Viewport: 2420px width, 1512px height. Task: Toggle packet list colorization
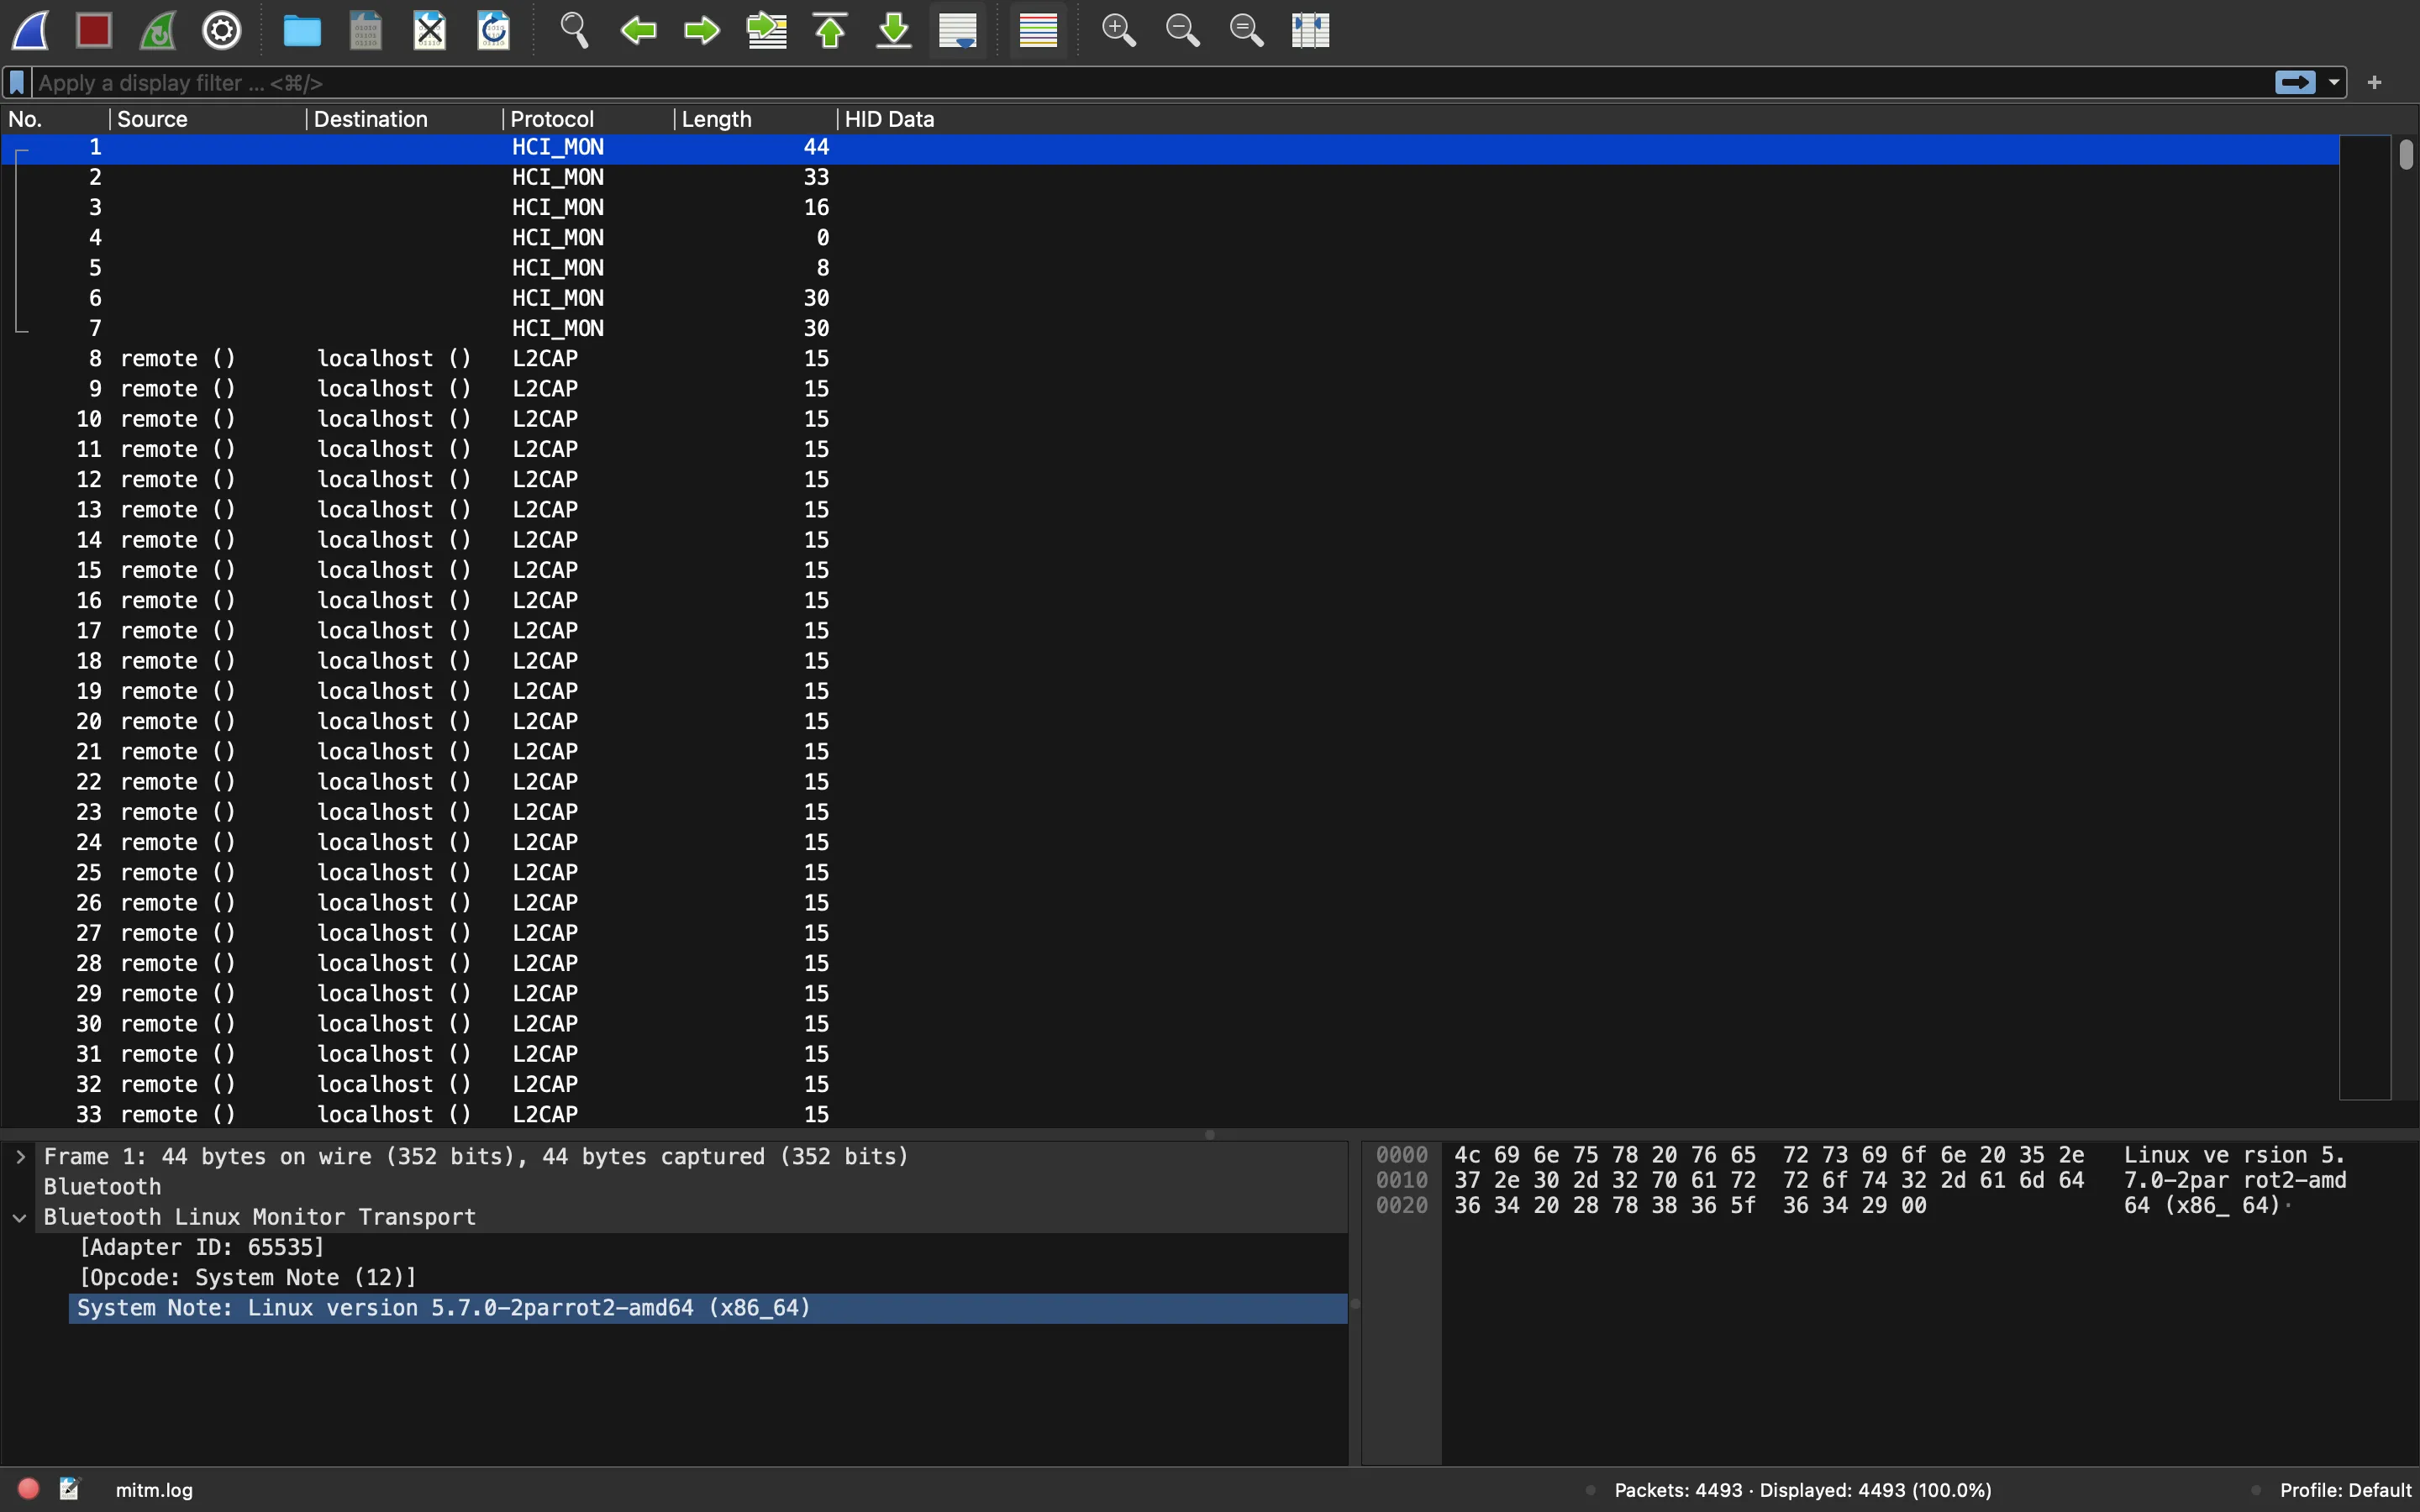coord(1038,30)
